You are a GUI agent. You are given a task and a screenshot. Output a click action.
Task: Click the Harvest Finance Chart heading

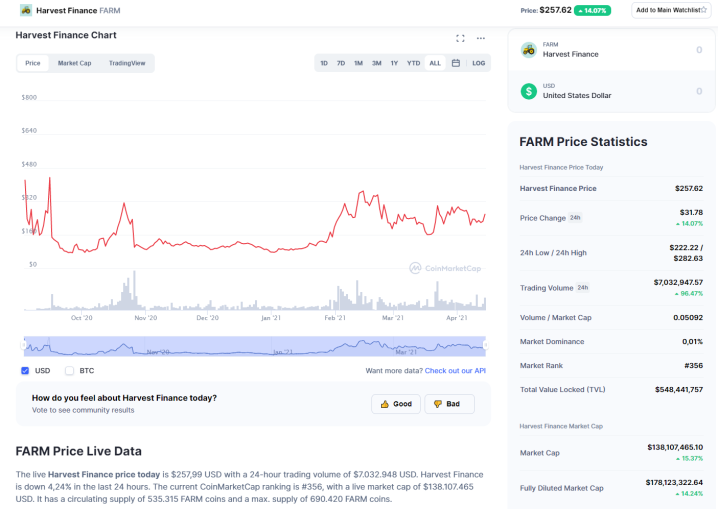[x=66, y=35]
